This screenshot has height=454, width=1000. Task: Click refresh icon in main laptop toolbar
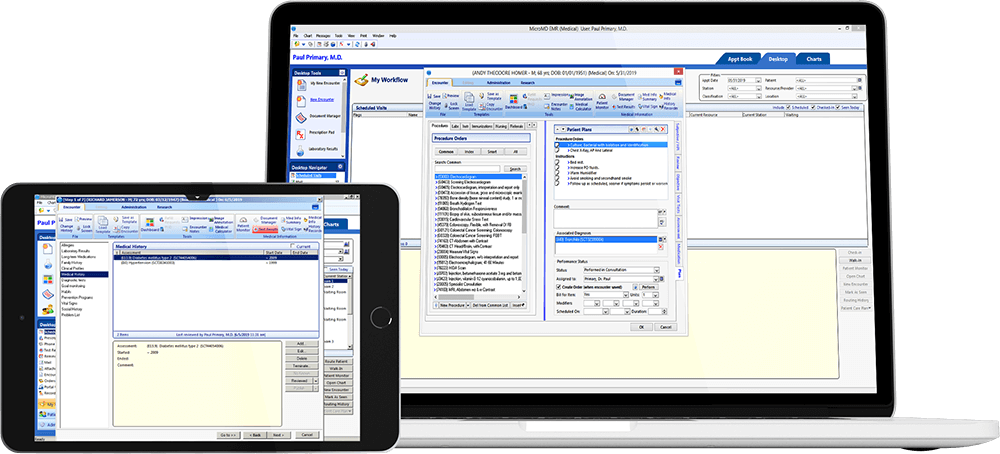(x=357, y=44)
